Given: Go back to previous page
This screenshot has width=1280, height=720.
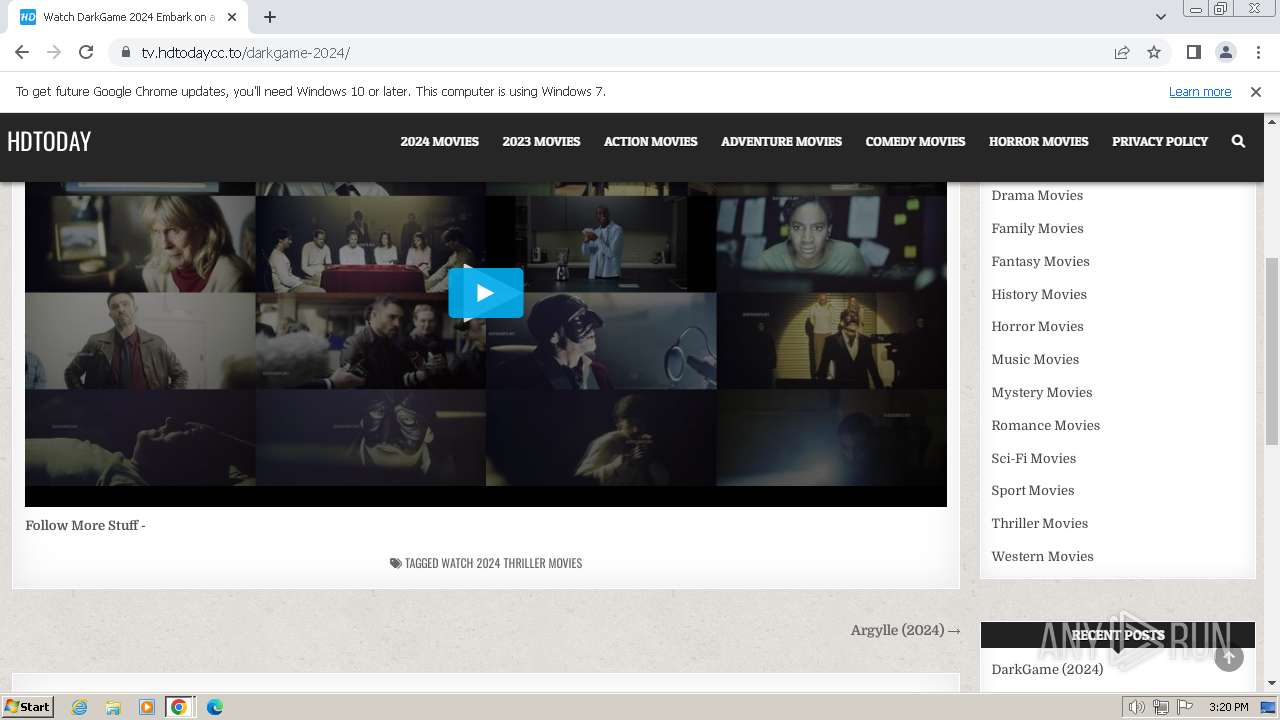Looking at the screenshot, I should pos(22,52).
